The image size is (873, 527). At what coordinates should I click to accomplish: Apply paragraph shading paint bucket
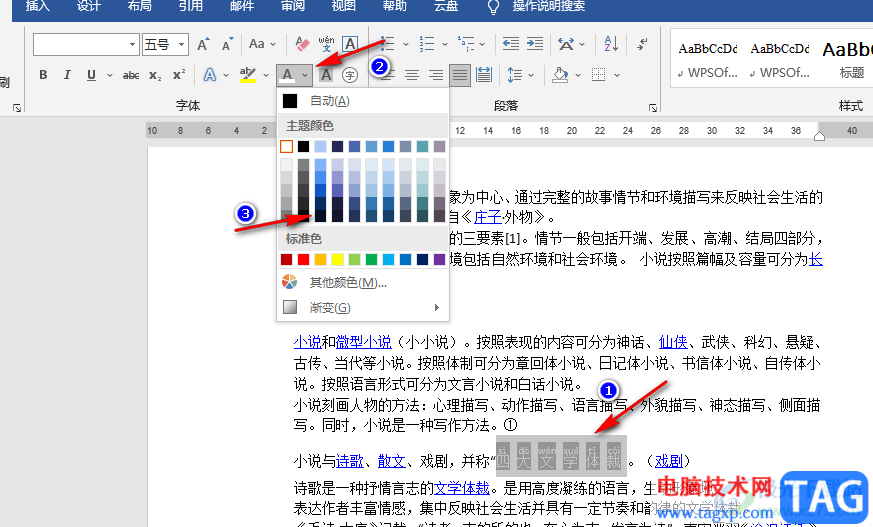point(560,75)
